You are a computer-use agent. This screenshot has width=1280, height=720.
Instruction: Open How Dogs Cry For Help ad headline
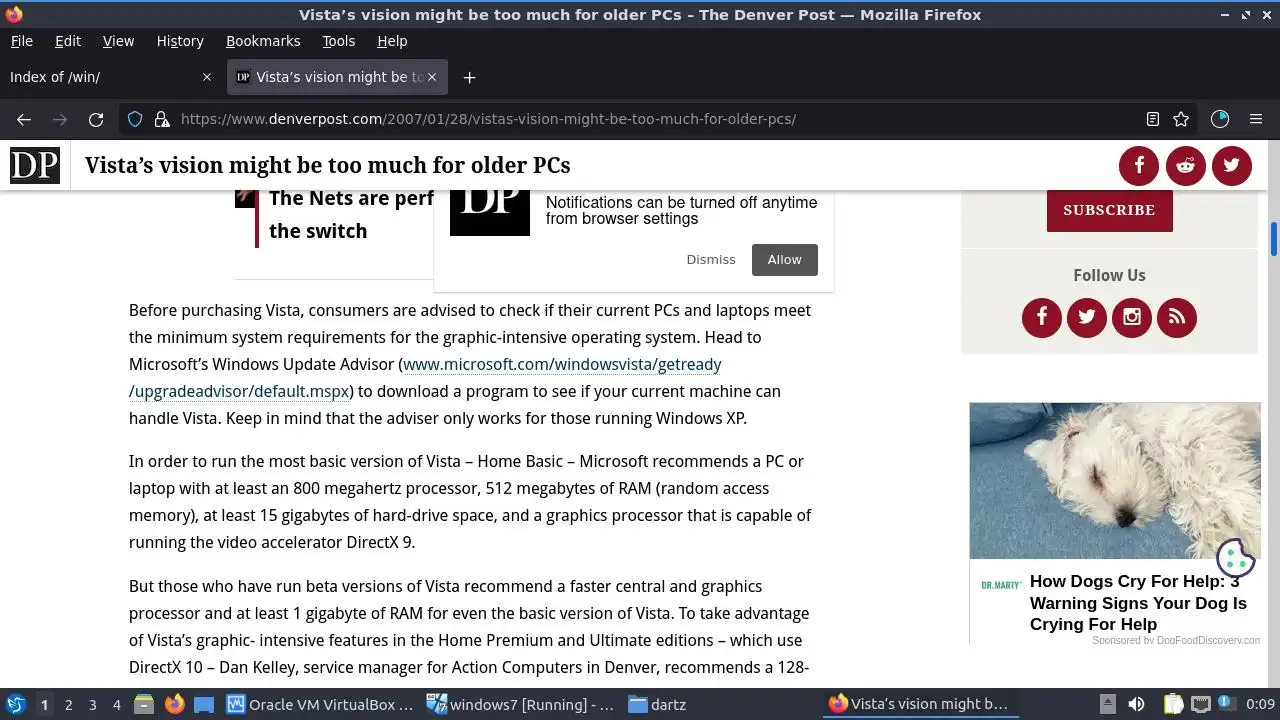(1138, 603)
